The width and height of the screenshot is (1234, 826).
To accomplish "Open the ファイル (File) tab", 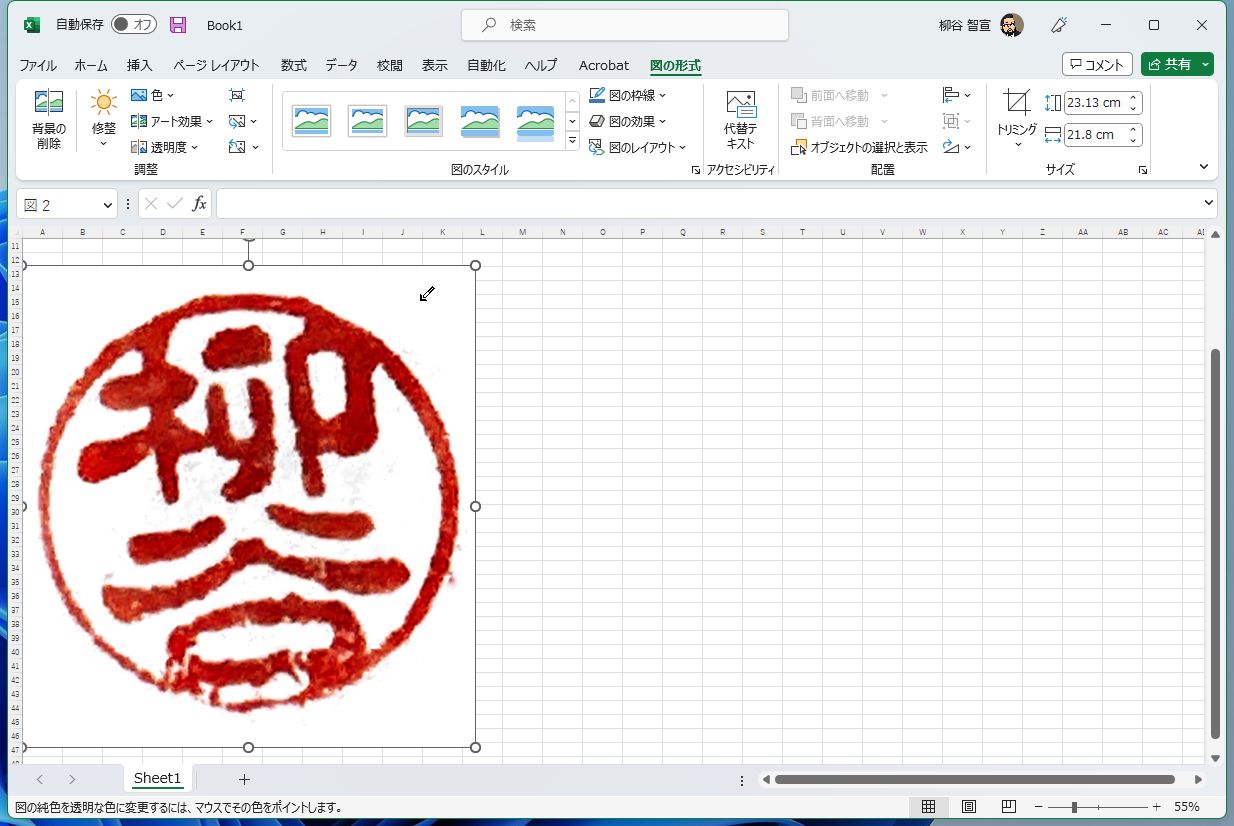I will pyautogui.click(x=38, y=65).
